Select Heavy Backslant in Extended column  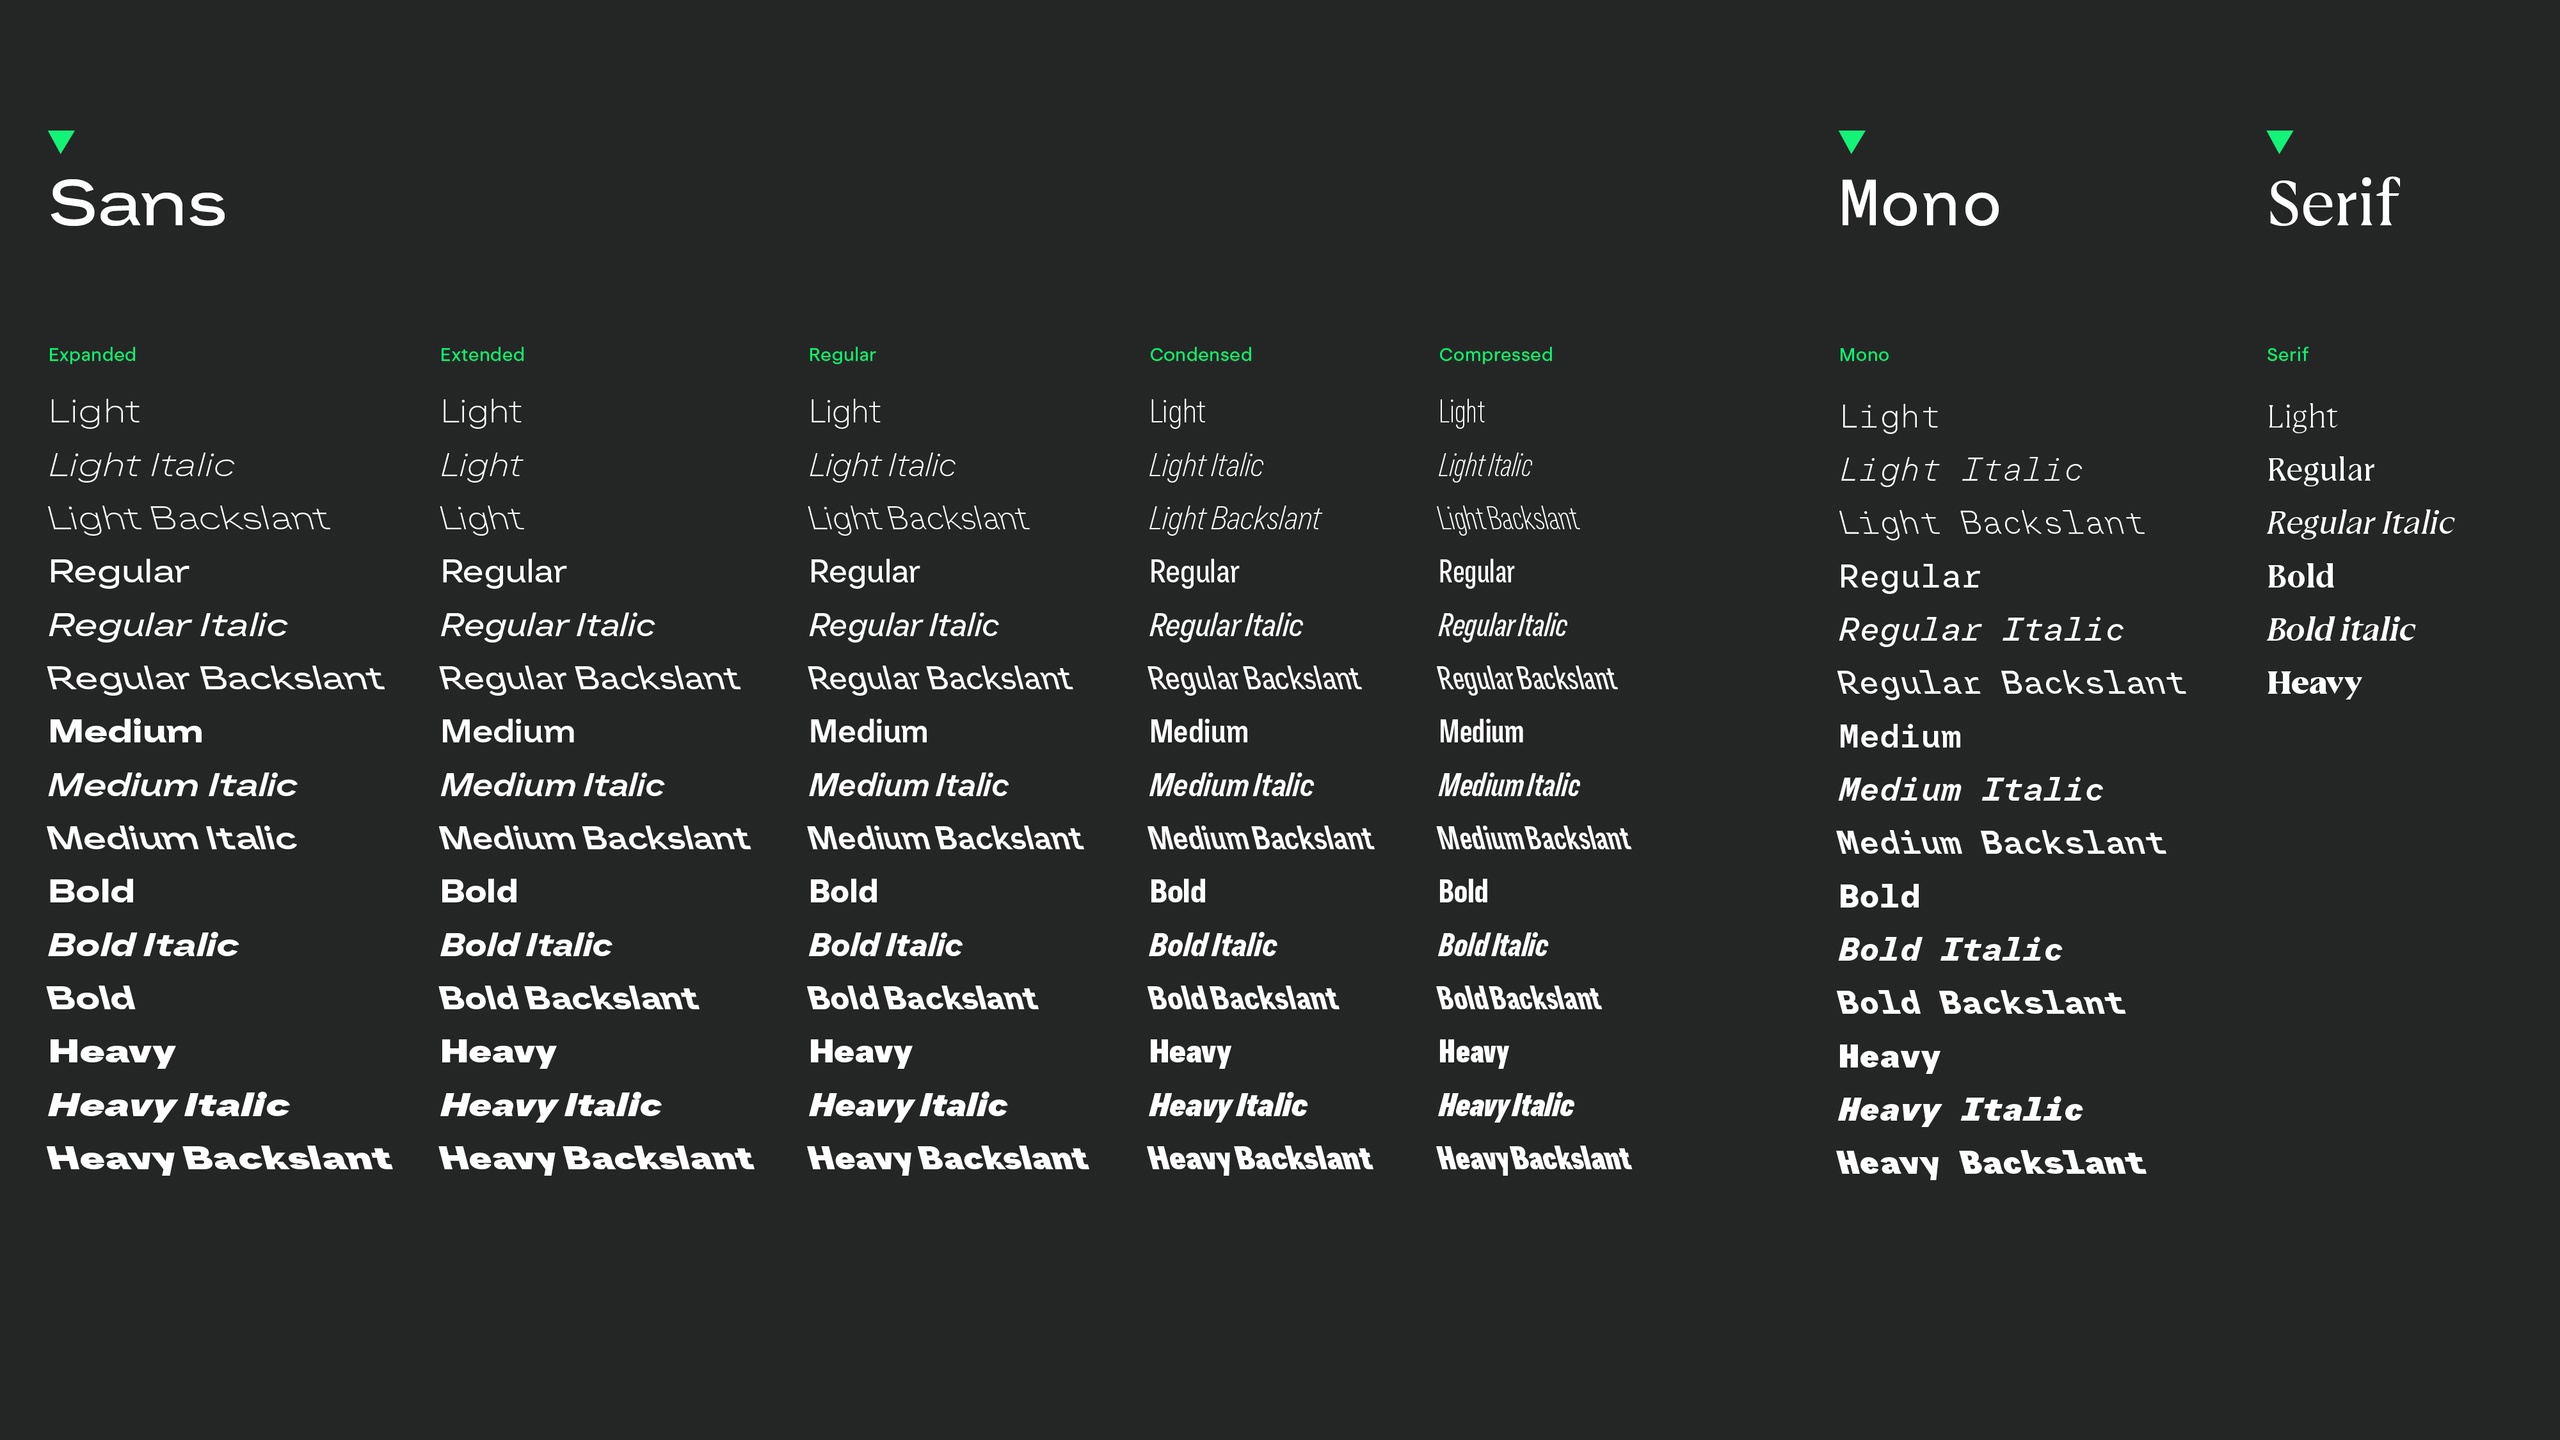(596, 1157)
